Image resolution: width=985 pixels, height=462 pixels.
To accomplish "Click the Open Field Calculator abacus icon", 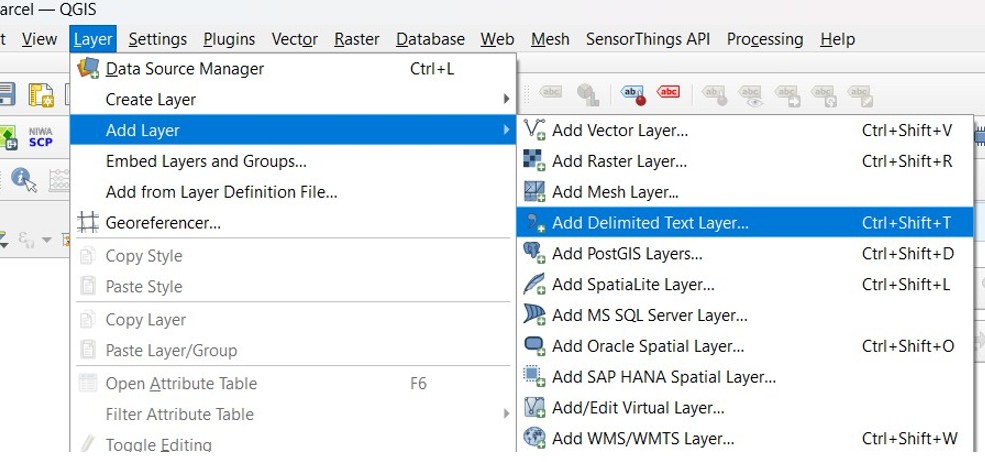I will tap(59, 180).
